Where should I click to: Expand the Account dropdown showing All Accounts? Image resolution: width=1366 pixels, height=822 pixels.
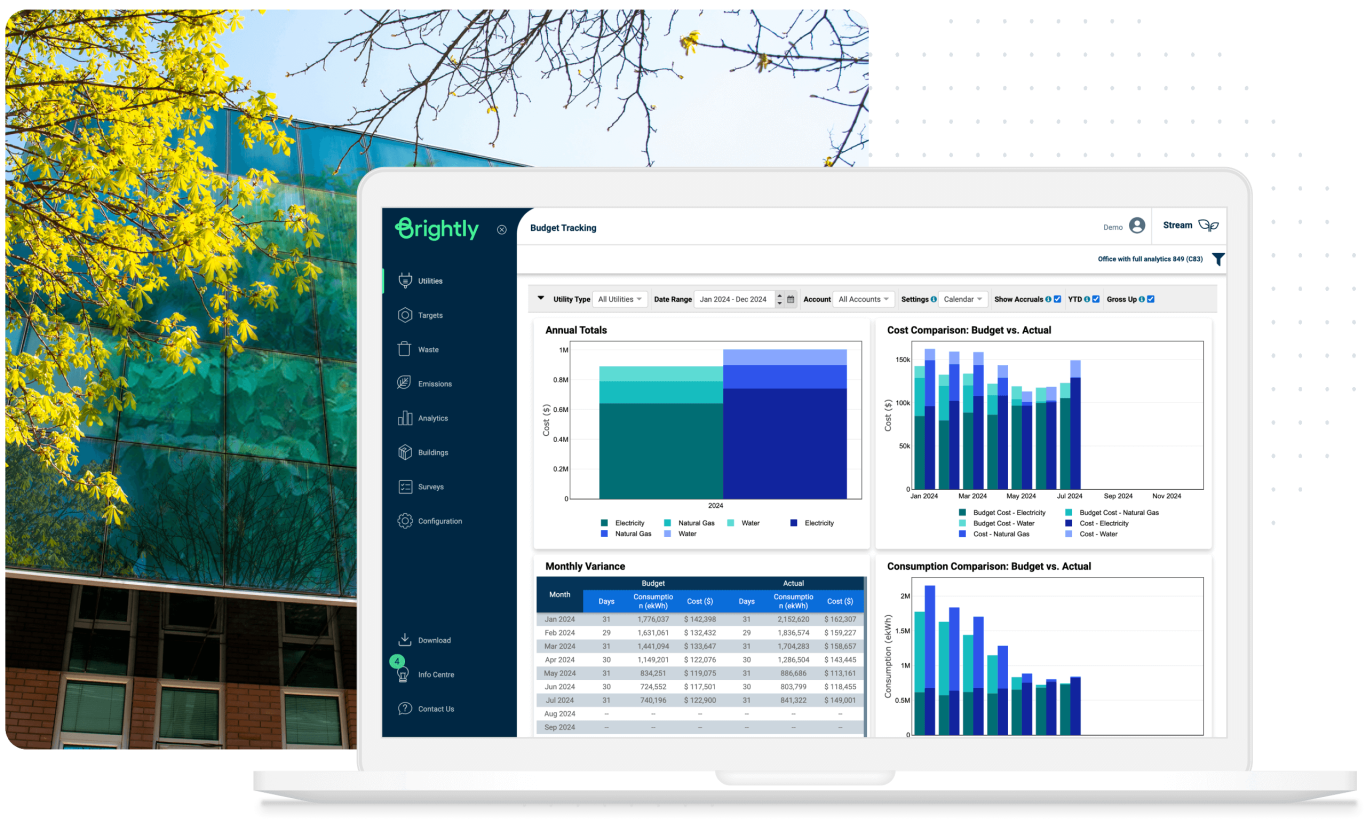point(864,298)
